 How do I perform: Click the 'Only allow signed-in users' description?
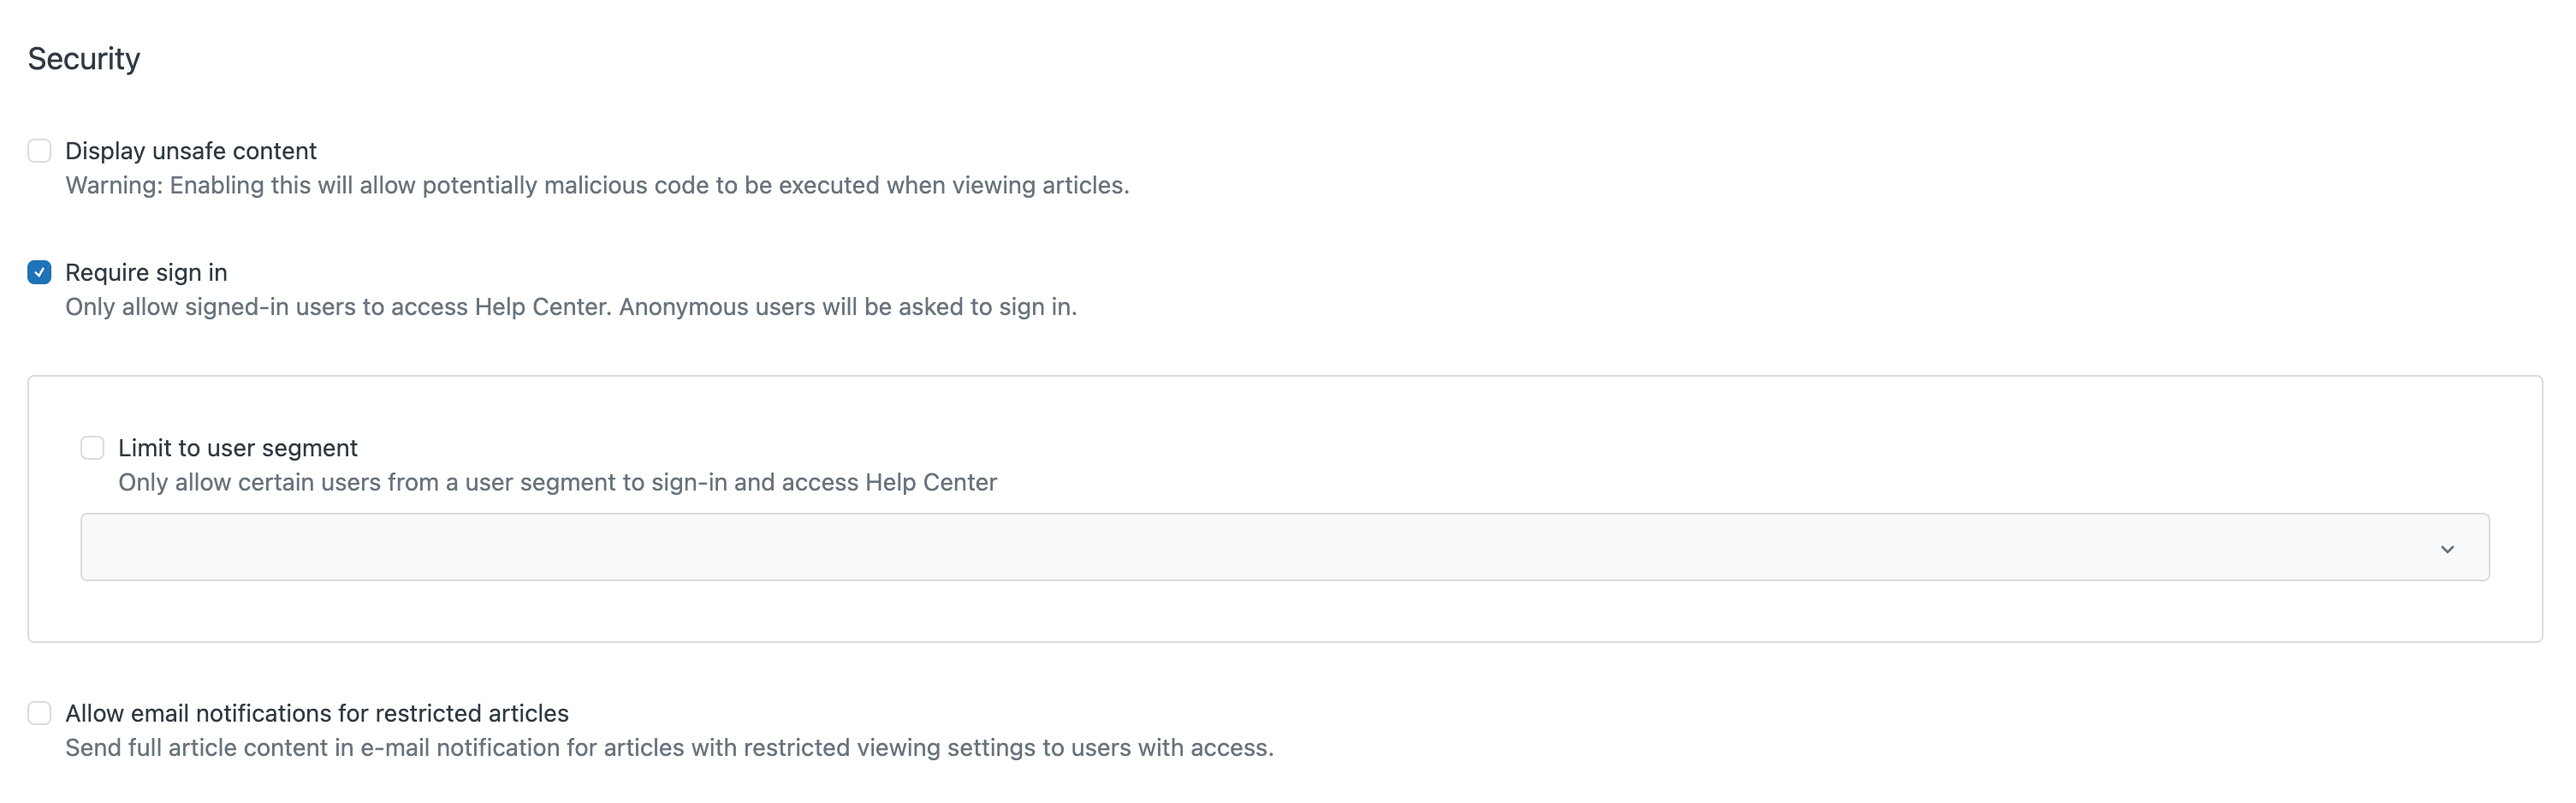tap(340, 307)
